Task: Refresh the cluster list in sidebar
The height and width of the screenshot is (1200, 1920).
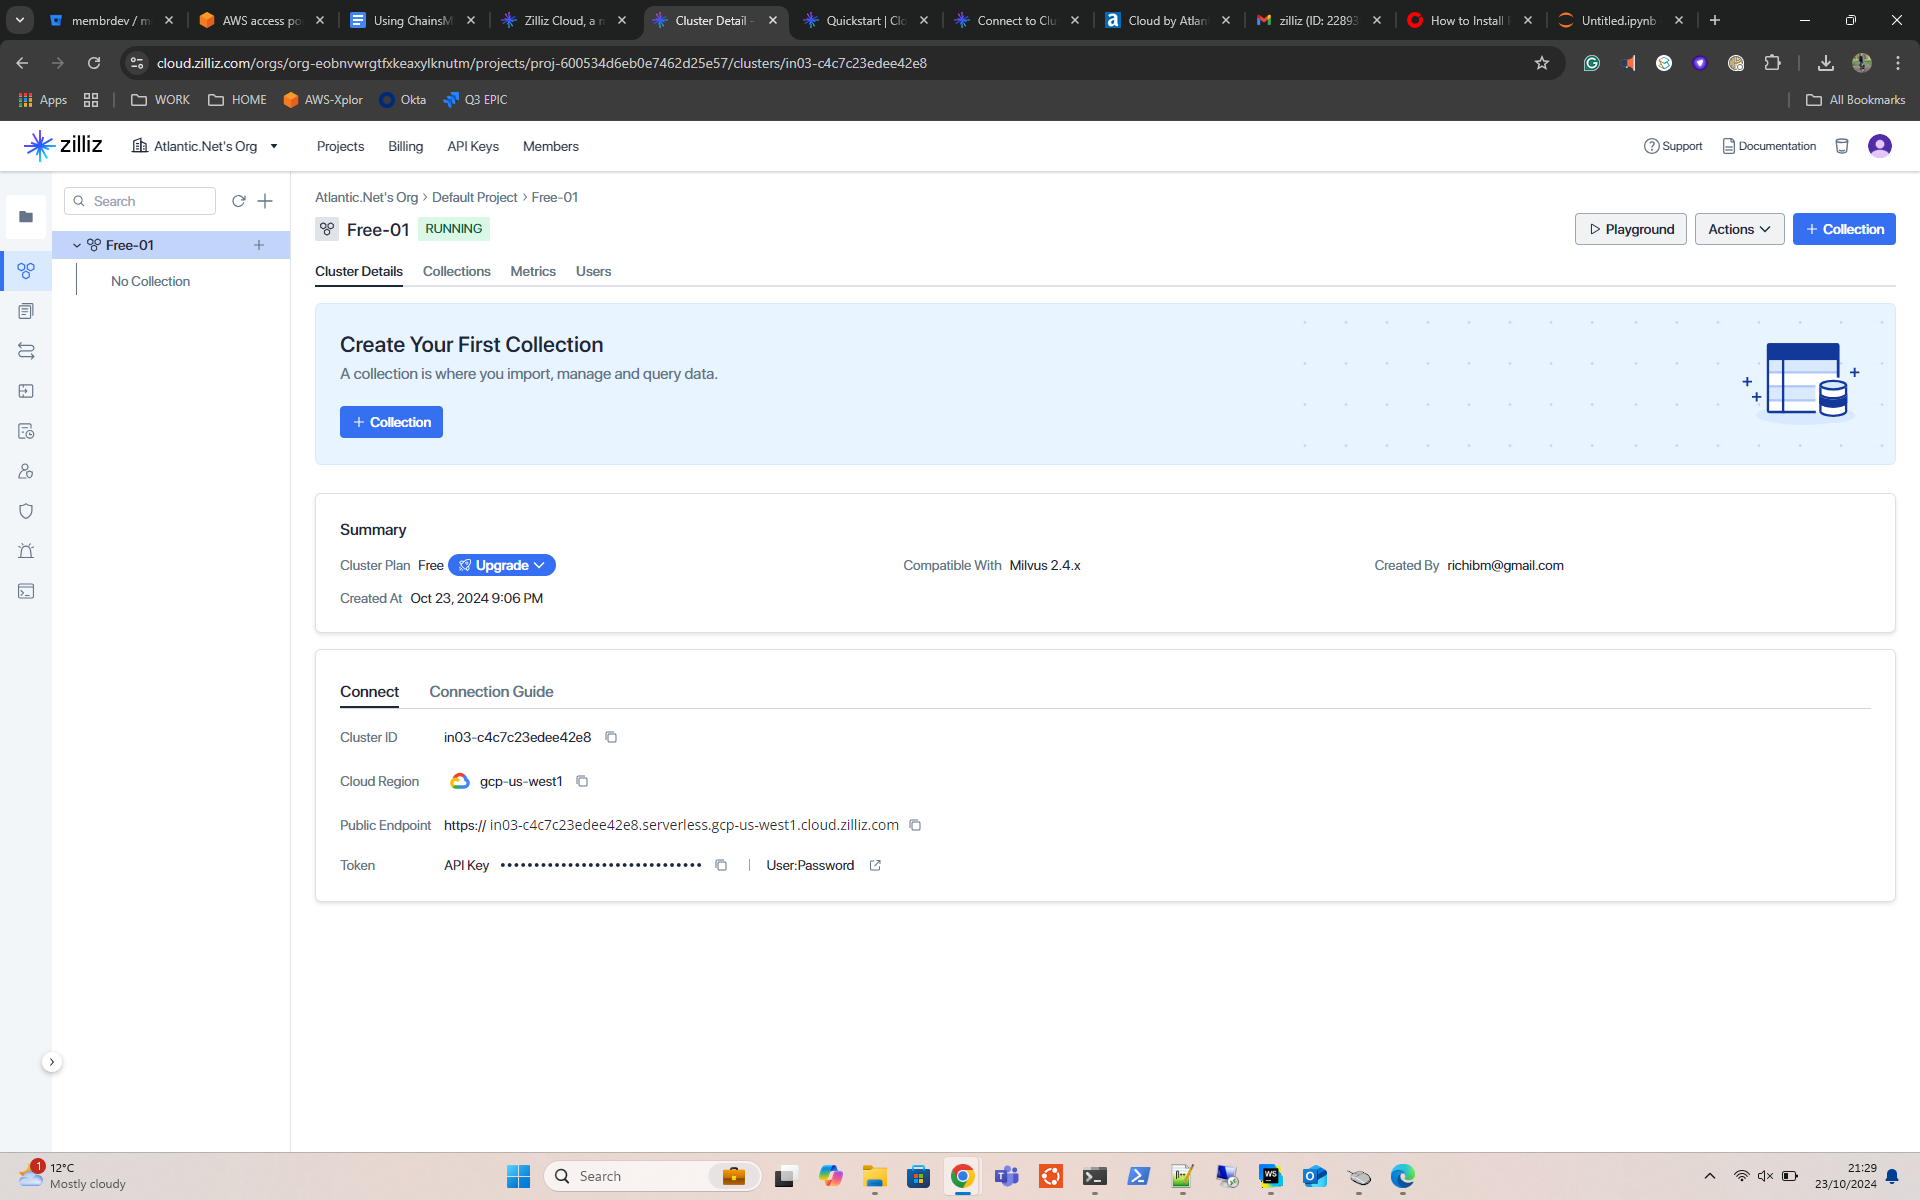Action: (x=238, y=201)
